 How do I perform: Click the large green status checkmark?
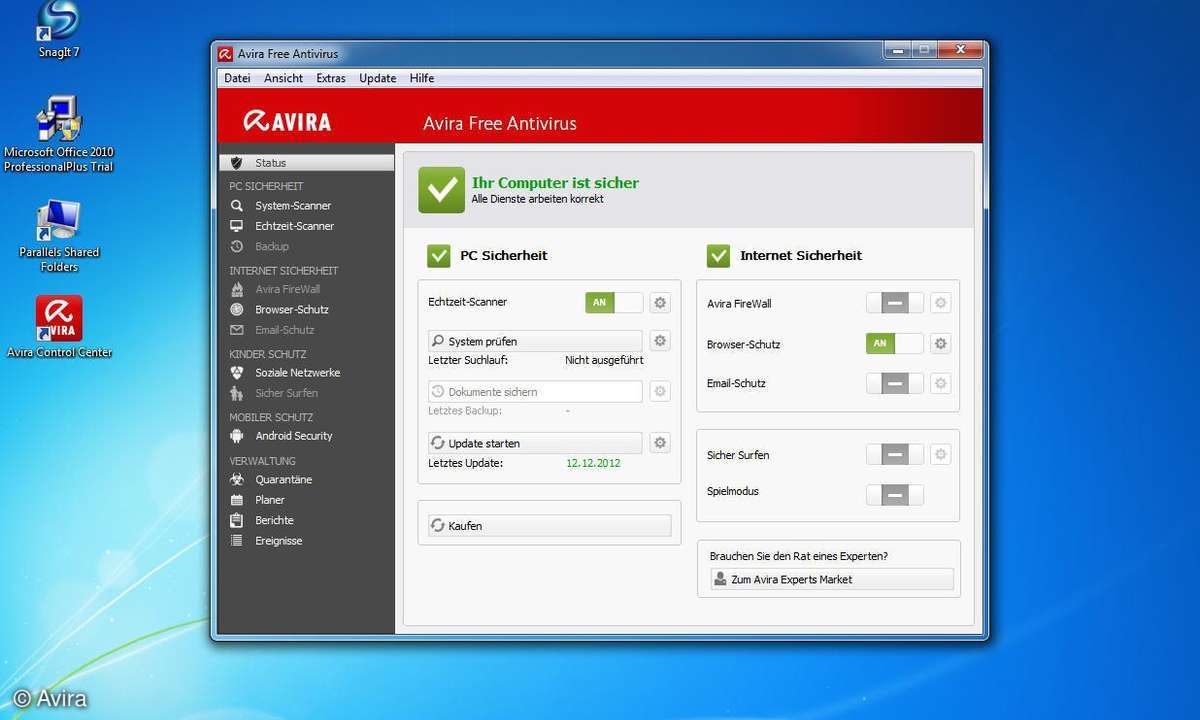pos(441,190)
